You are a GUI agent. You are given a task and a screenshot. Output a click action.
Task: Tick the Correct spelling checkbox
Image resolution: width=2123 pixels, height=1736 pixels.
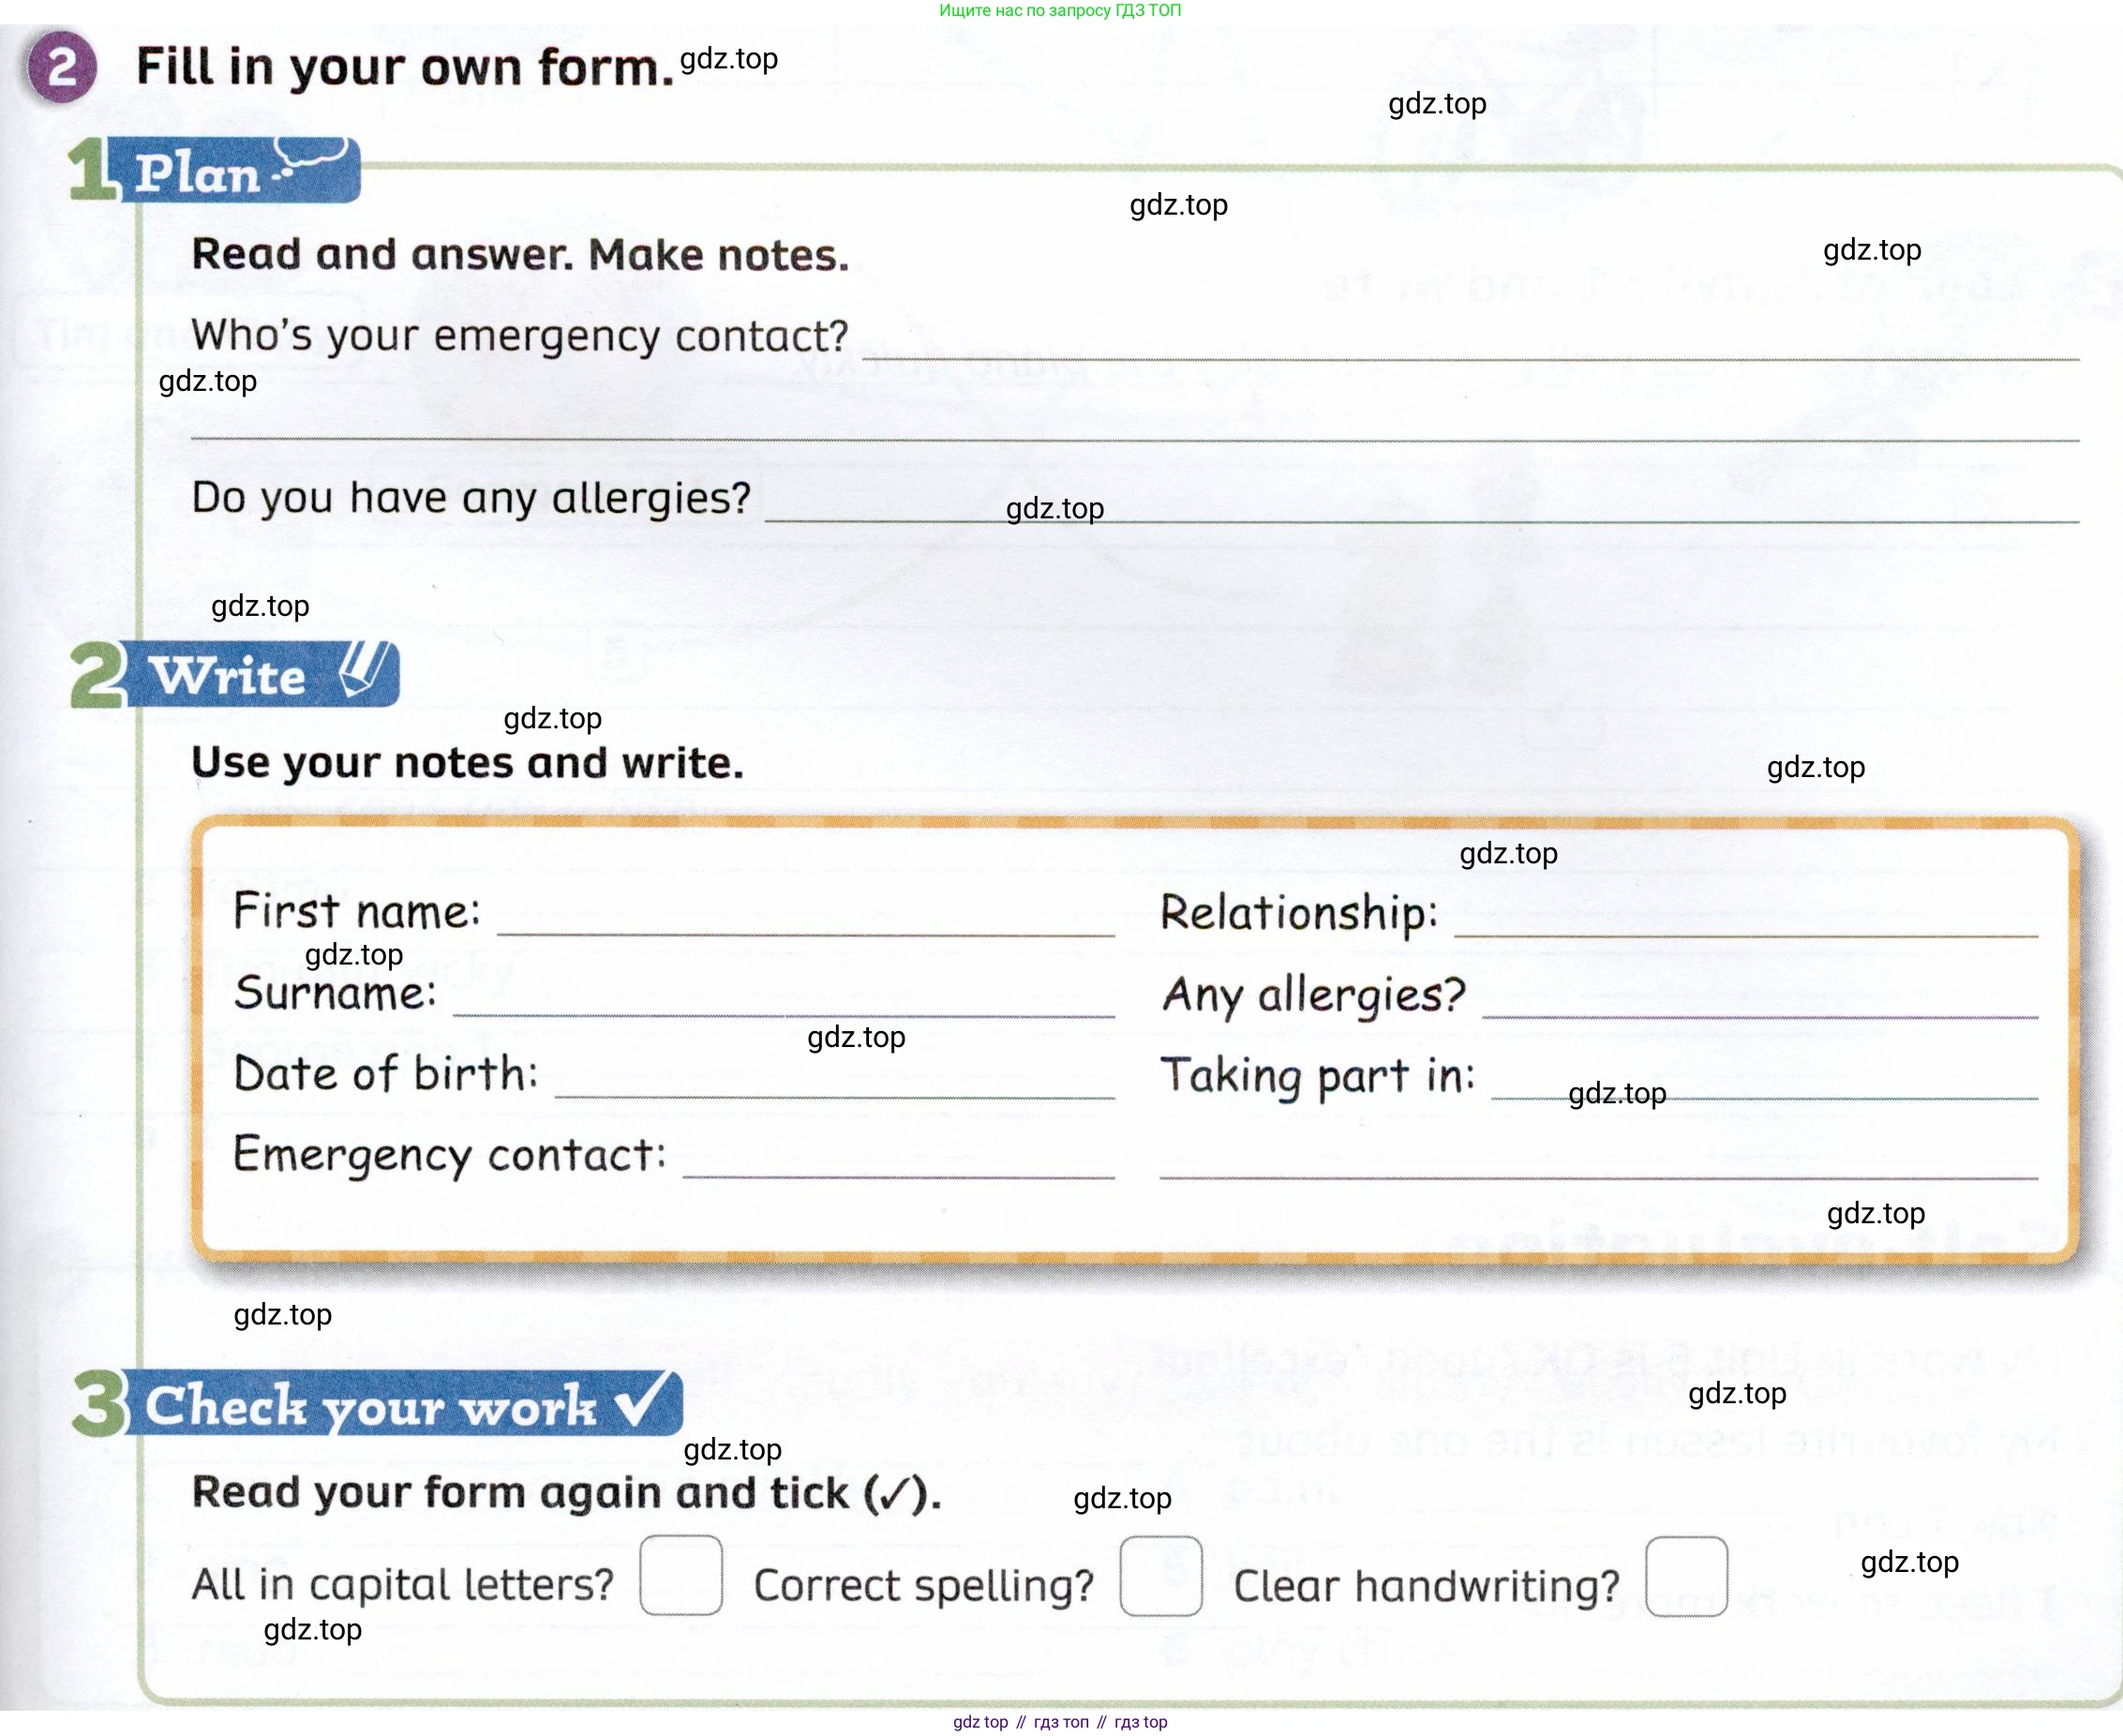coord(1161,1576)
